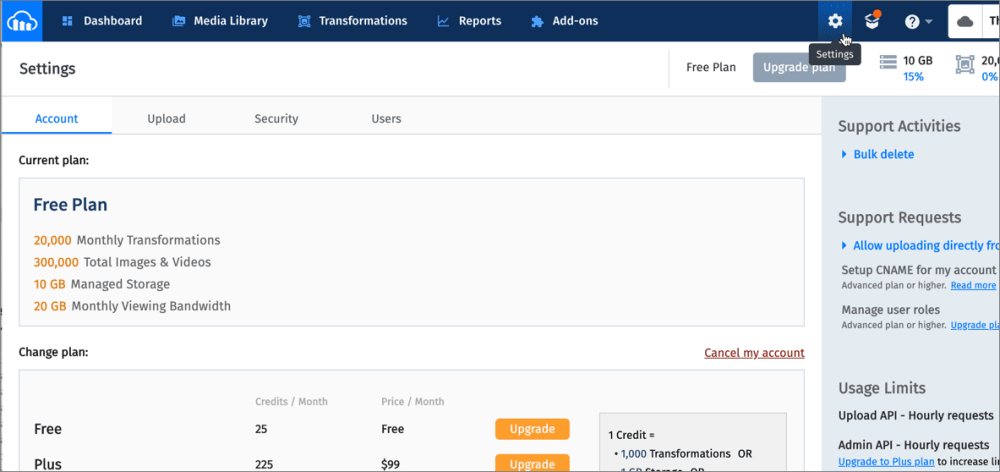Click the Support Requests heading

(x=899, y=218)
